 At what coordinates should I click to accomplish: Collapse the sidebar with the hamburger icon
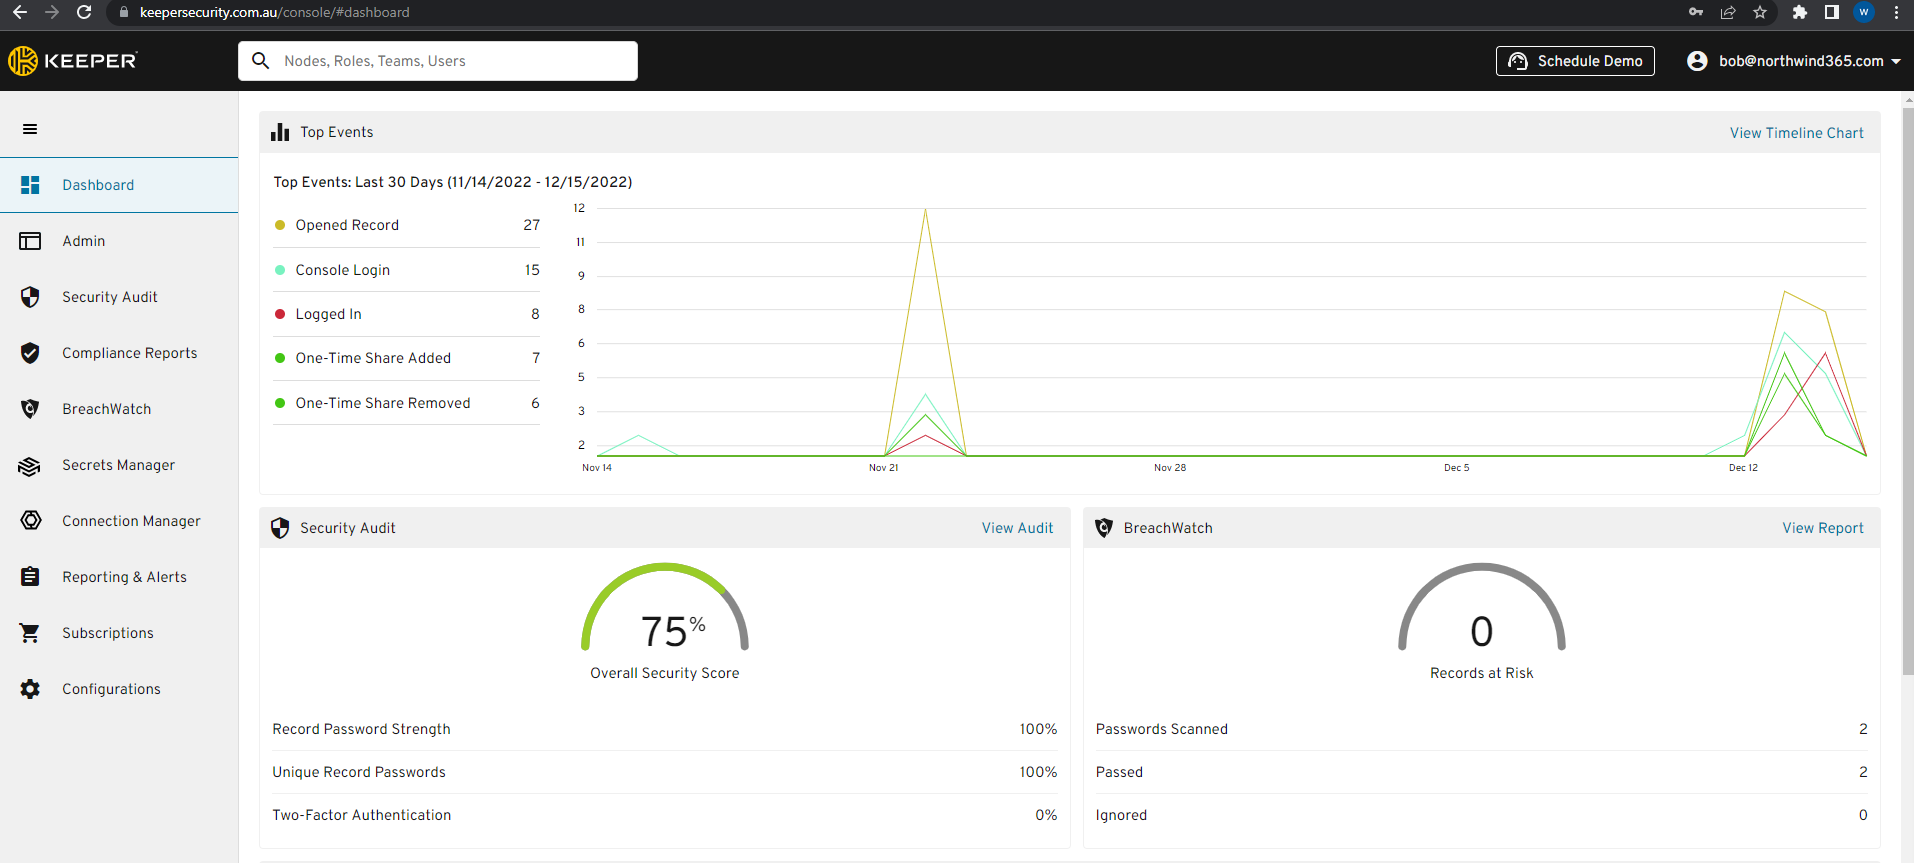pos(30,129)
